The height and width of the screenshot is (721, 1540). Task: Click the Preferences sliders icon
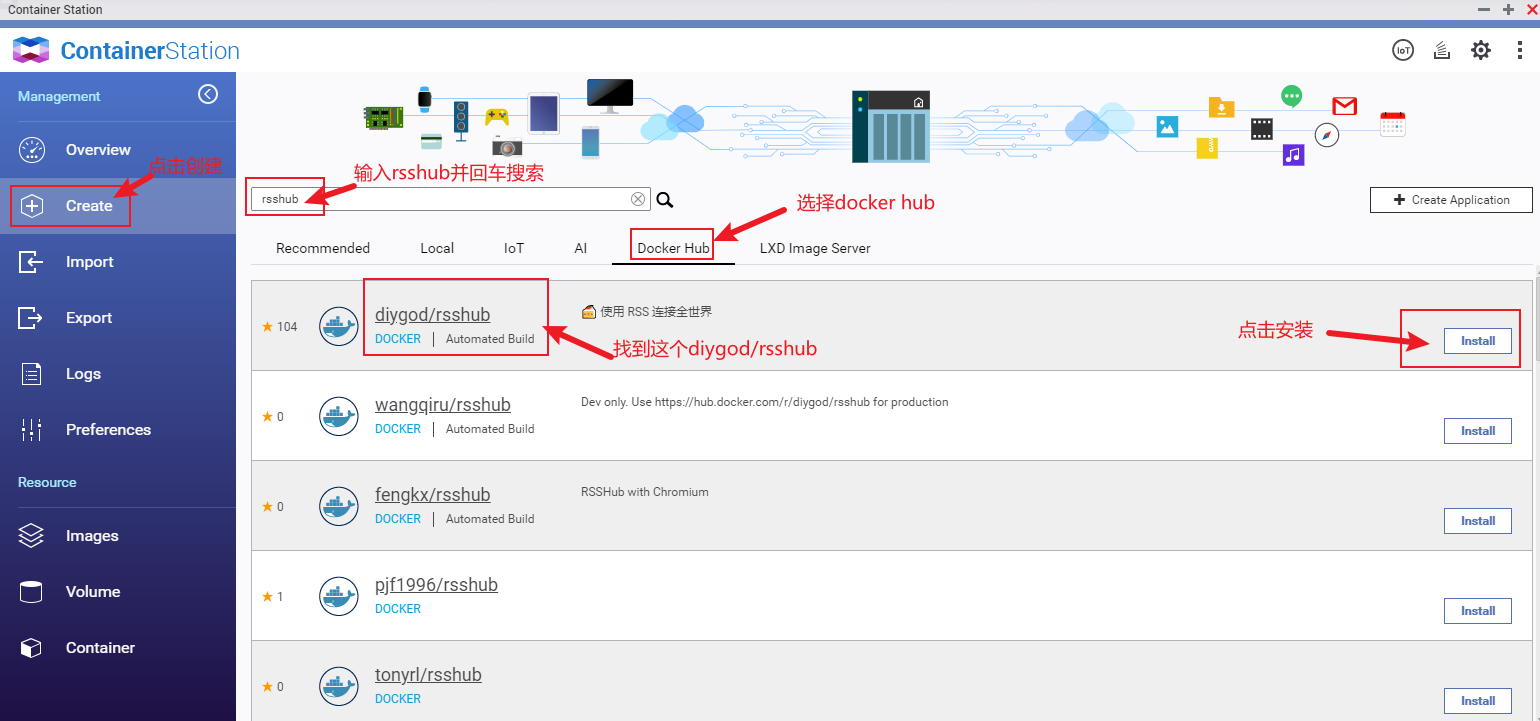pyautogui.click(x=32, y=430)
